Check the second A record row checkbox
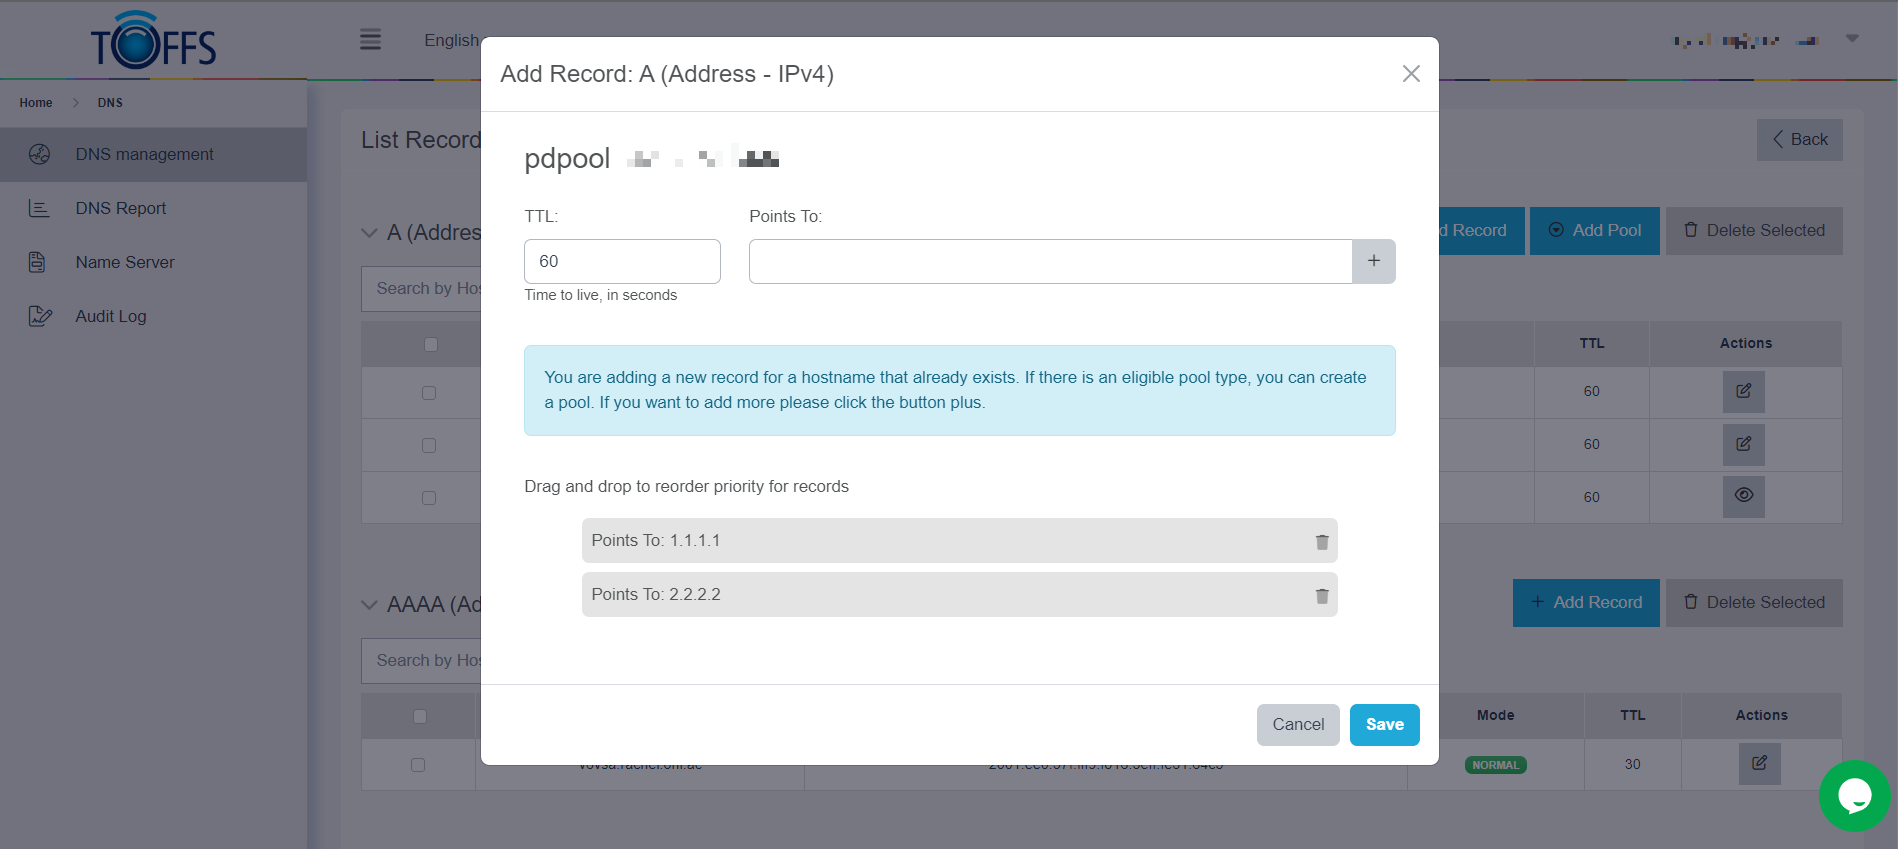Image resolution: width=1898 pixels, height=849 pixels. tap(429, 445)
